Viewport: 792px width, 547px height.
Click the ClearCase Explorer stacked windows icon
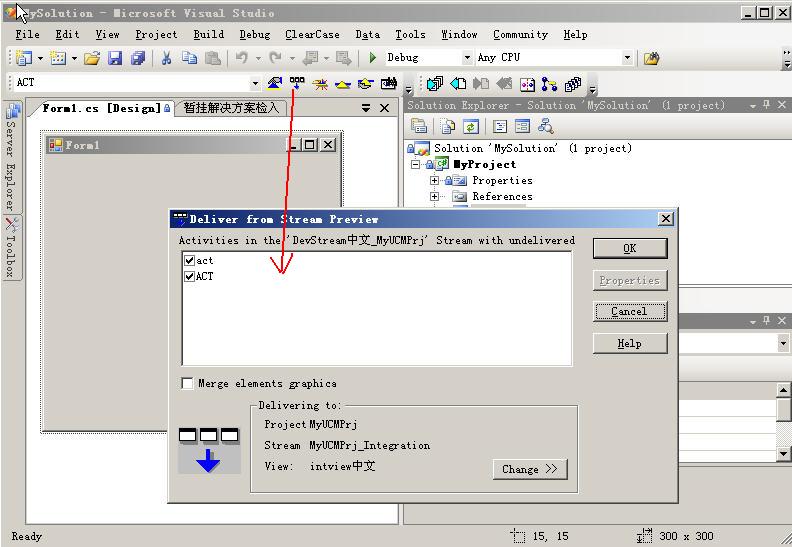[435, 84]
